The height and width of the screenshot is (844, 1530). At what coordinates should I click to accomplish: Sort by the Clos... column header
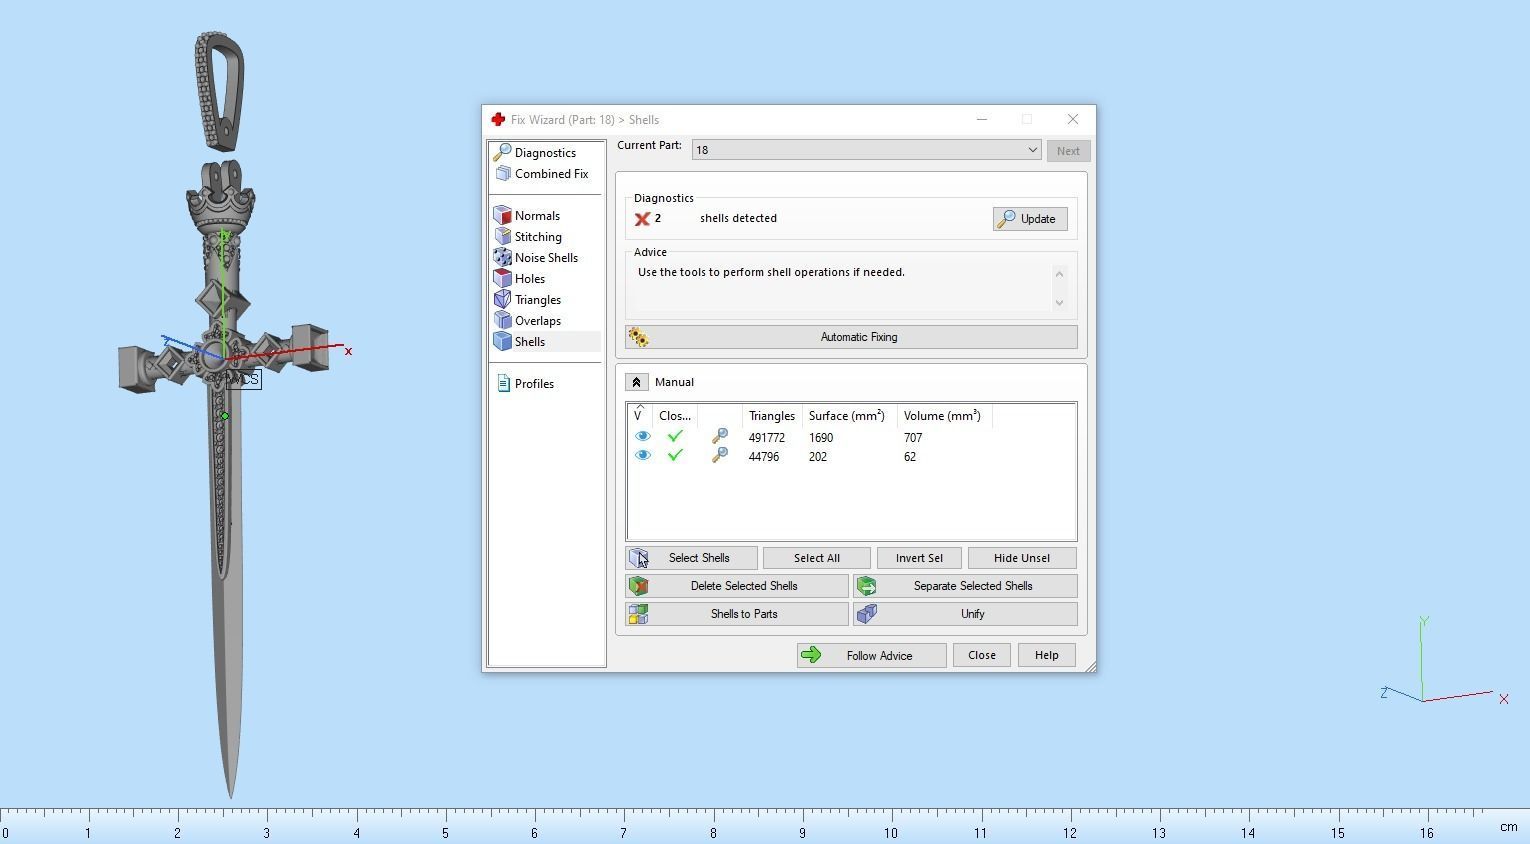click(675, 416)
